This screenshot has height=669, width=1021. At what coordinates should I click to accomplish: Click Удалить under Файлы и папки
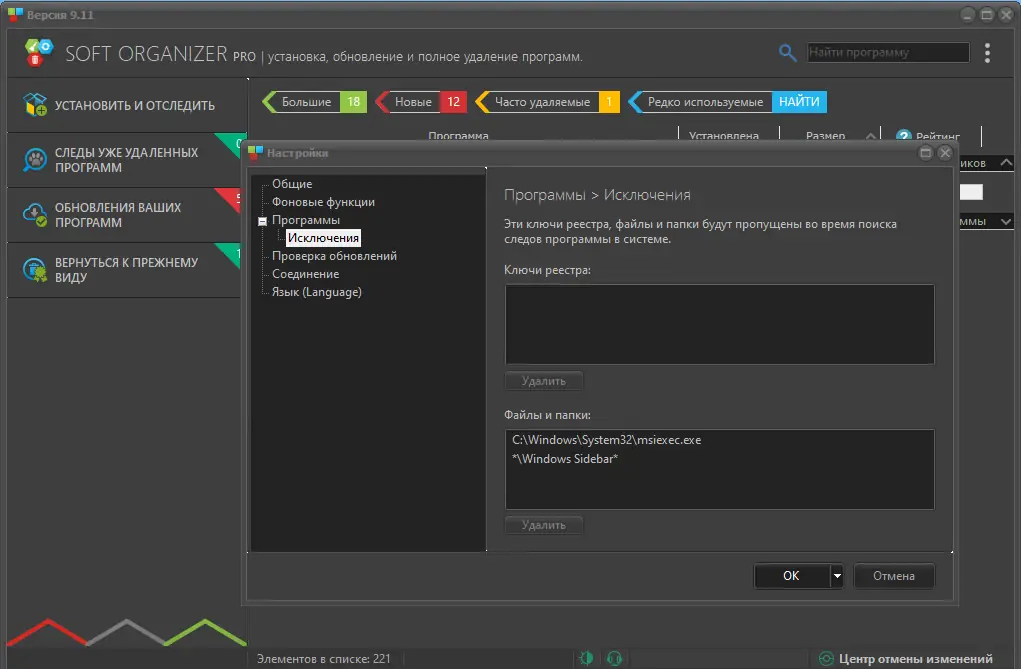point(544,525)
